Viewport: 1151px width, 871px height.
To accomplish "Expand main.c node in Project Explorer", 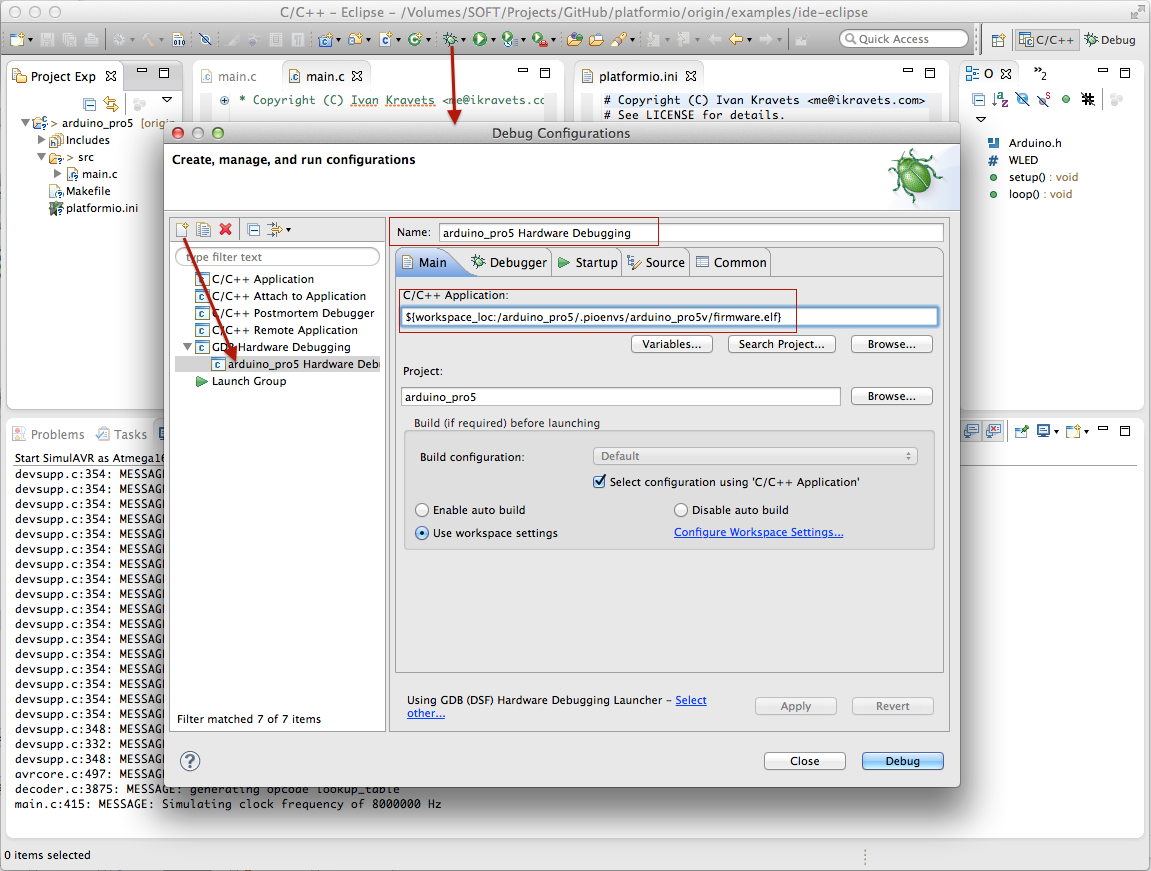I will (x=58, y=174).
